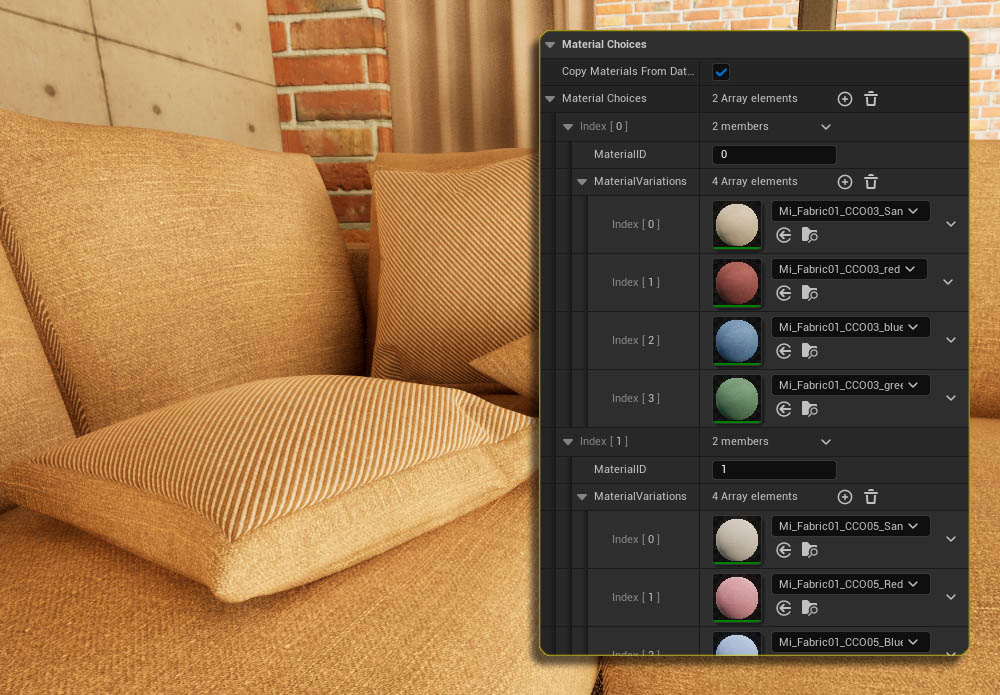Image resolution: width=1000 pixels, height=695 pixels.
Task: Use selected asset for Mi_Fabric01_CC005_San slot
Action: coord(784,550)
